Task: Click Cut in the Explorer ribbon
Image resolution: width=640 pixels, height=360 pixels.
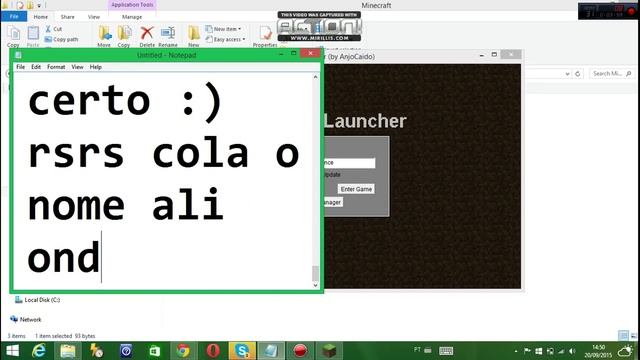Action: click(x=53, y=29)
